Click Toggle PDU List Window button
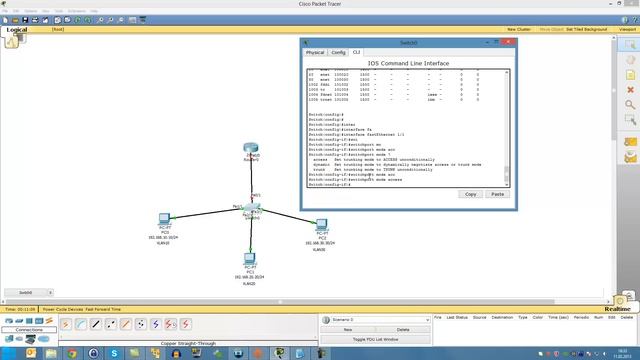This screenshot has height=360, width=640. 375,339
